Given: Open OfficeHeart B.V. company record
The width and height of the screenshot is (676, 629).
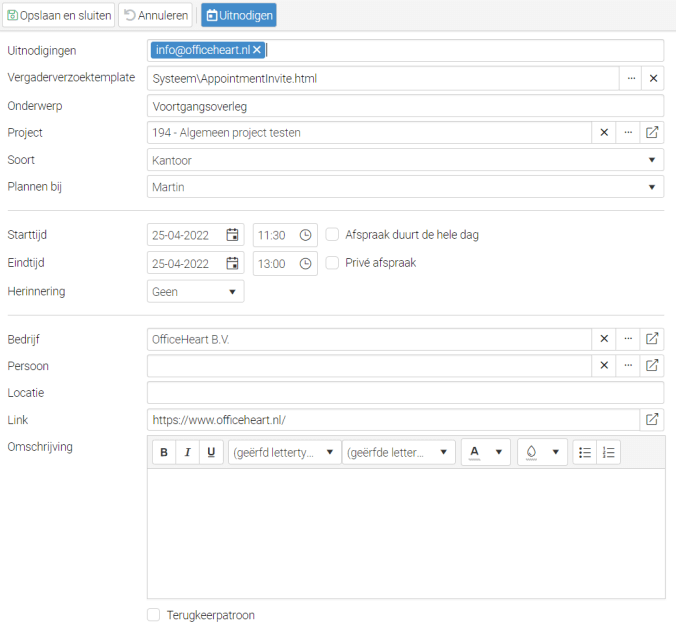Looking at the screenshot, I should (652, 339).
